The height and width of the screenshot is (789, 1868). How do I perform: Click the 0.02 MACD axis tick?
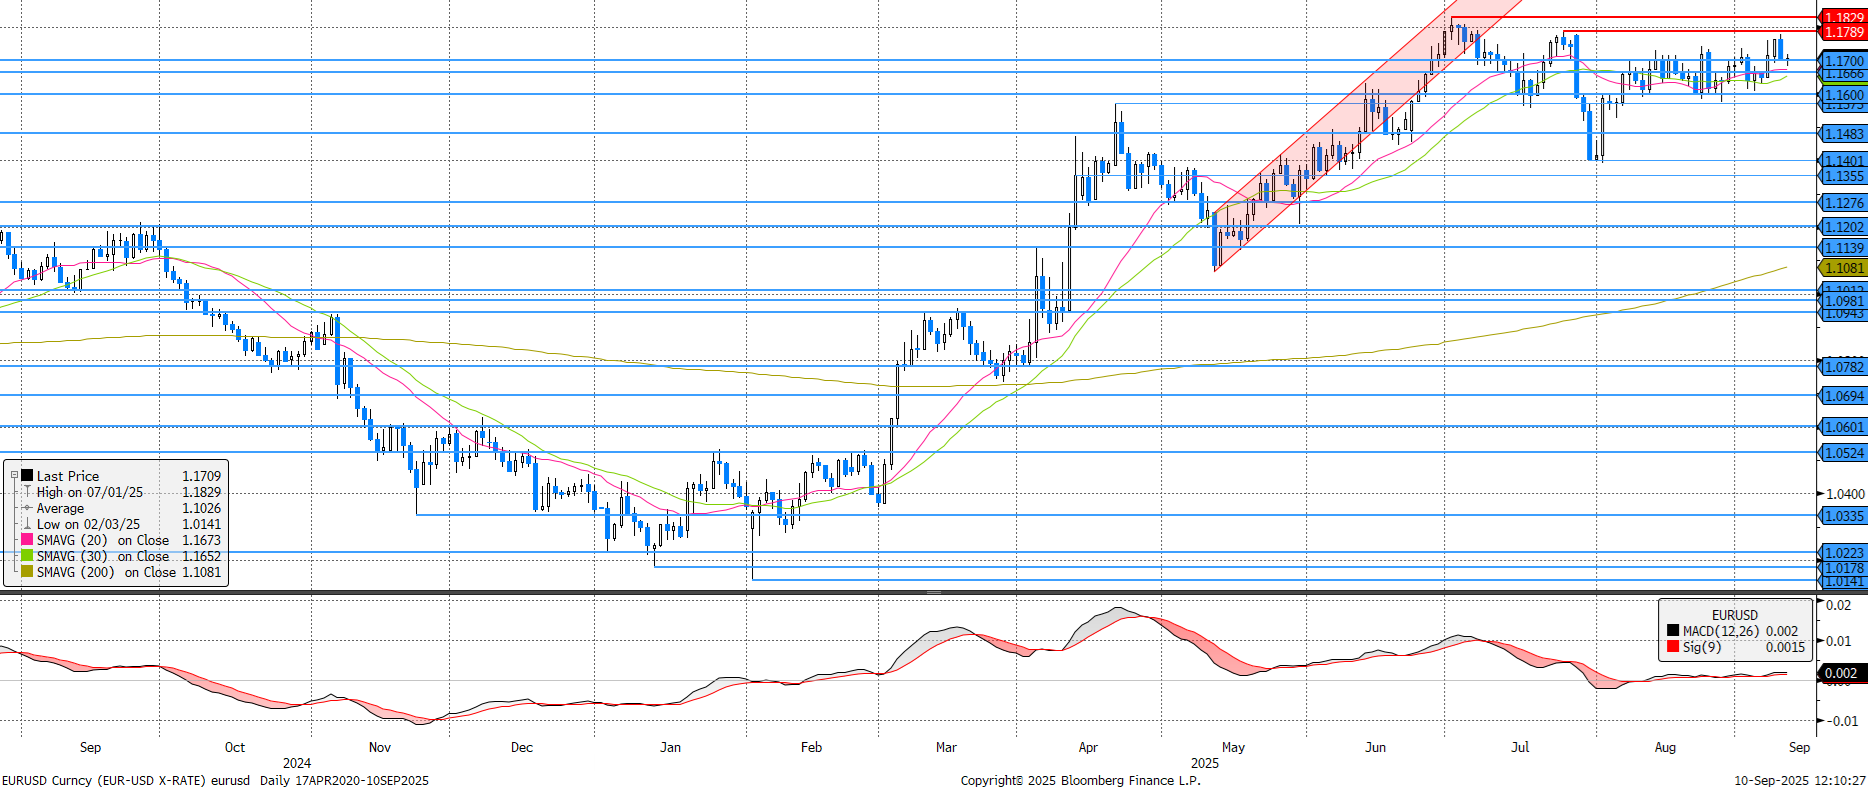pos(1838,605)
